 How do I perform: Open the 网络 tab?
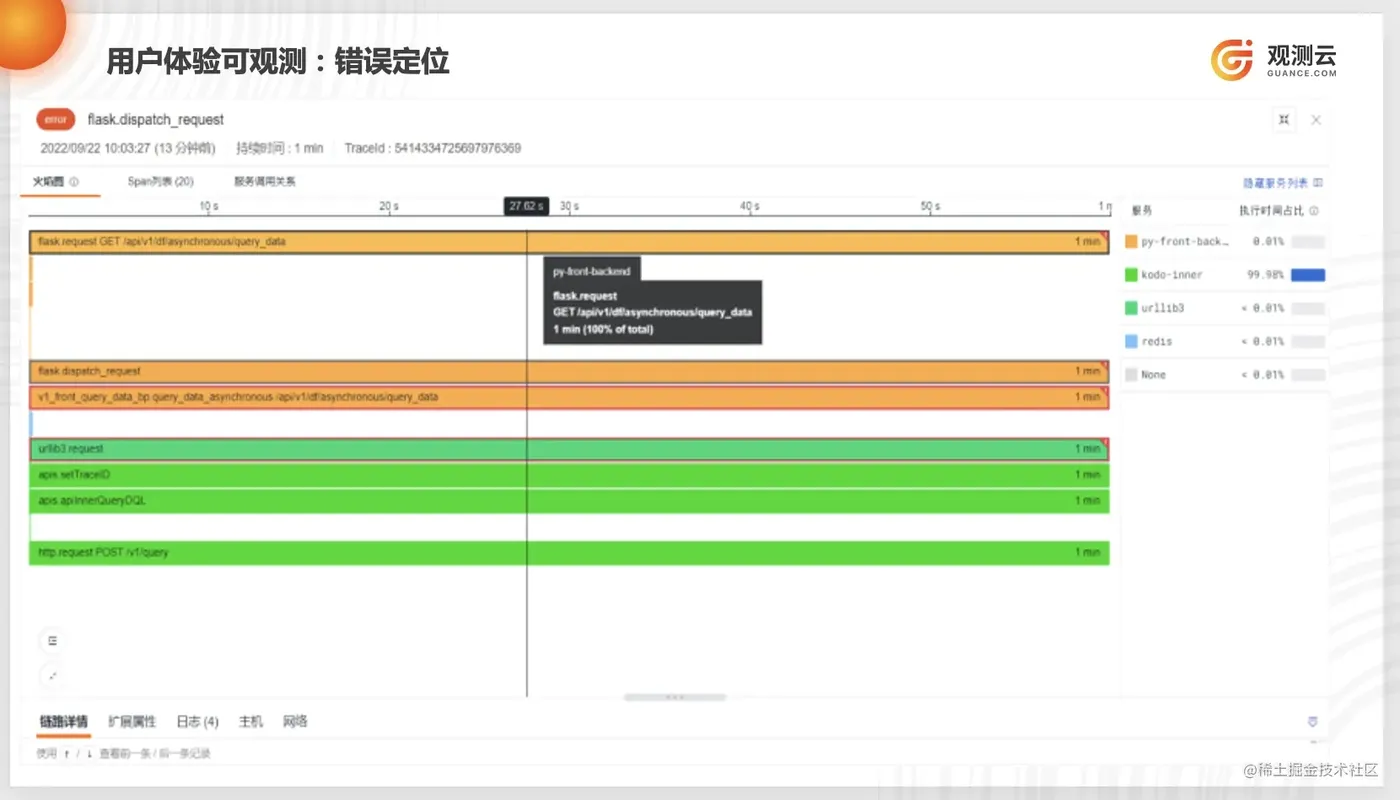(295, 722)
